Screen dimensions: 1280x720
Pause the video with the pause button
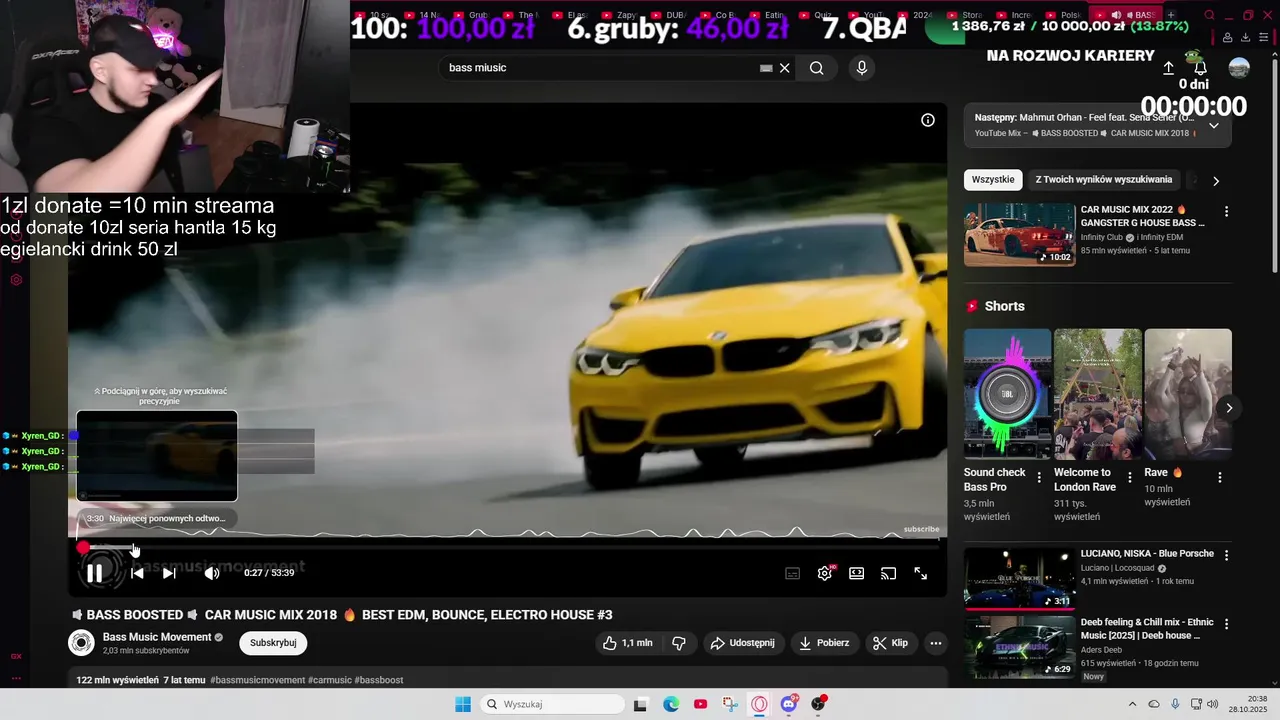coord(94,573)
